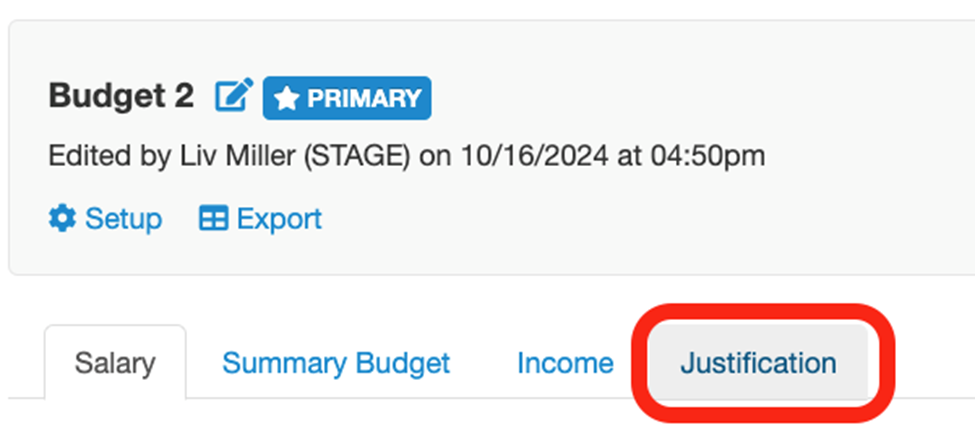Click the gear icon next to Setup
975x433 pixels.
click(62, 218)
